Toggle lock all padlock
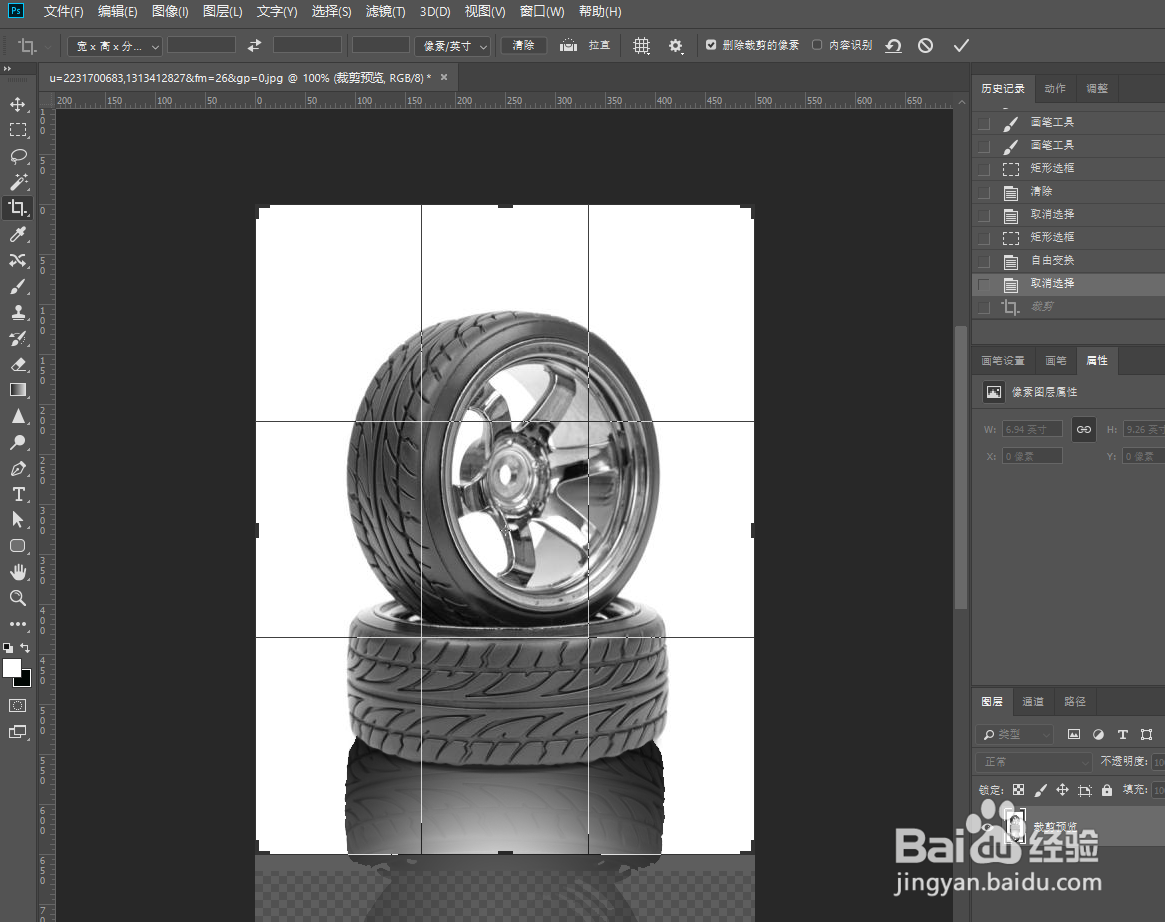This screenshot has width=1165, height=922. click(1107, 790)
